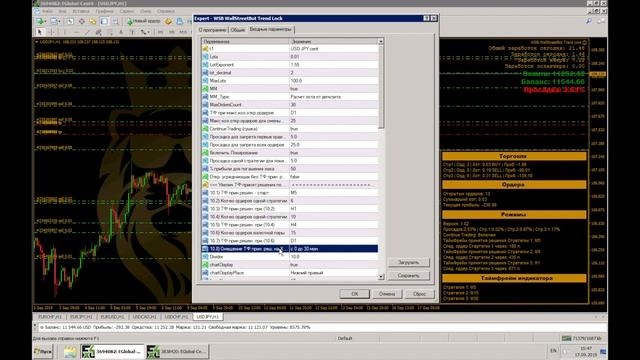Viewport: 640px width, 360px height.
Task: Toggle the yellow Navigator folder icon
Action: point(93,21)
